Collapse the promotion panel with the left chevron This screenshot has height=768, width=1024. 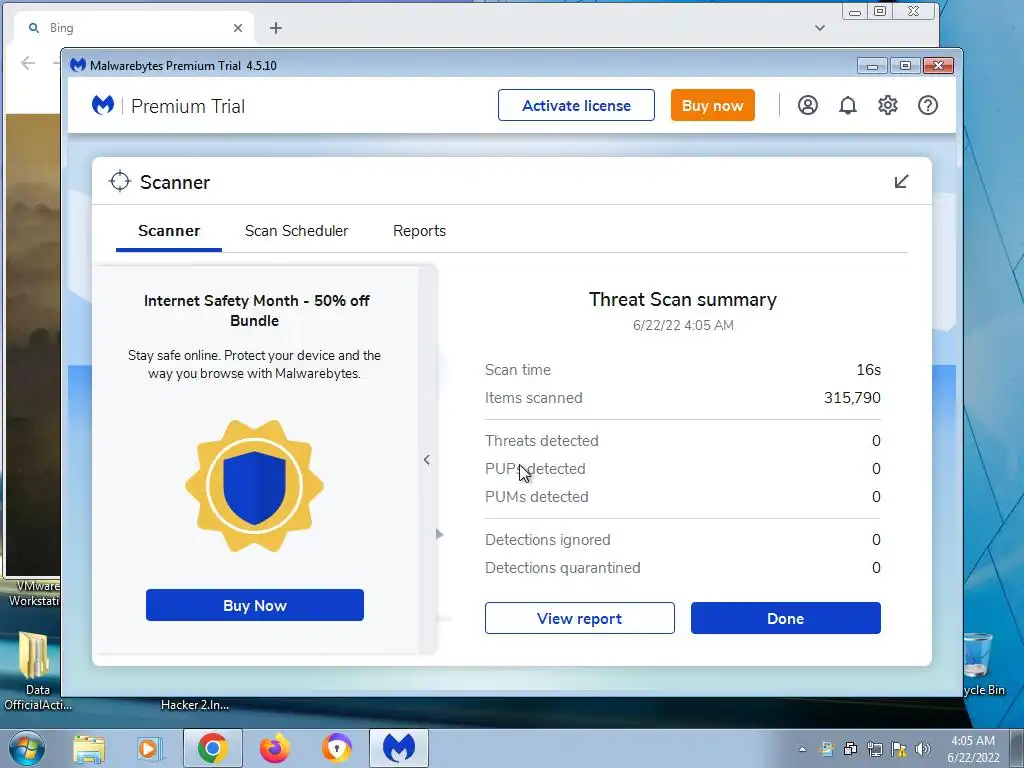coord(426,460)
